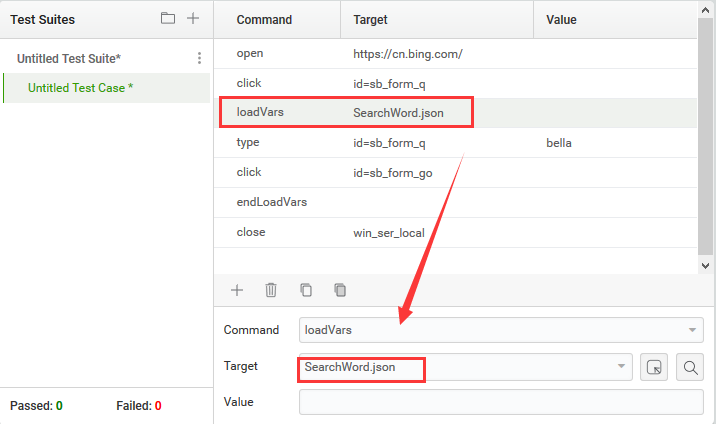Screen dimensions: 716x424
Task: Click the select target element icon
Action: pyautogui.click(x=654, y=367)
